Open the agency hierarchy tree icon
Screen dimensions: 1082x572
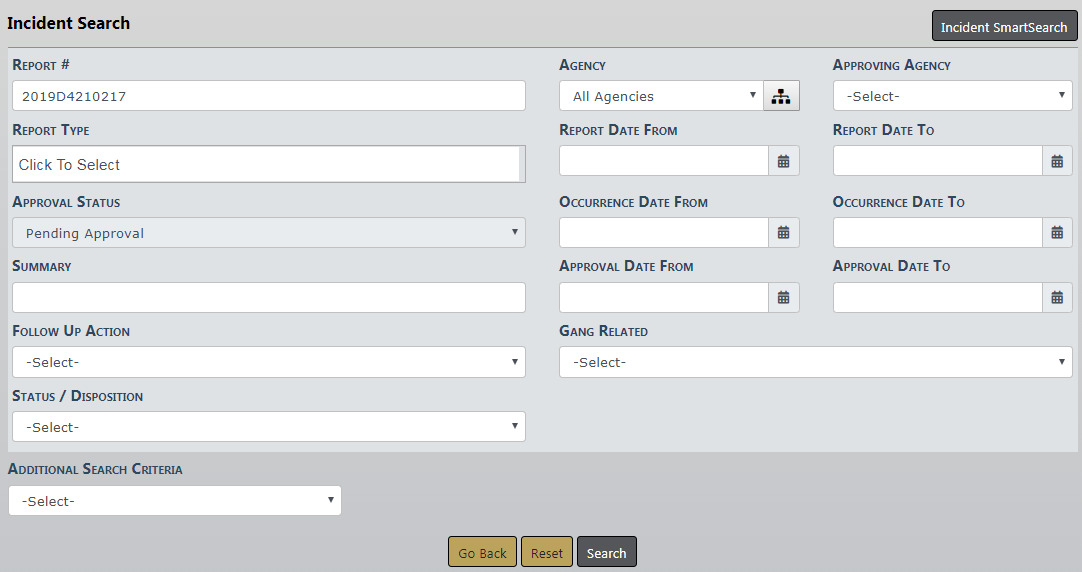(781, 96)
